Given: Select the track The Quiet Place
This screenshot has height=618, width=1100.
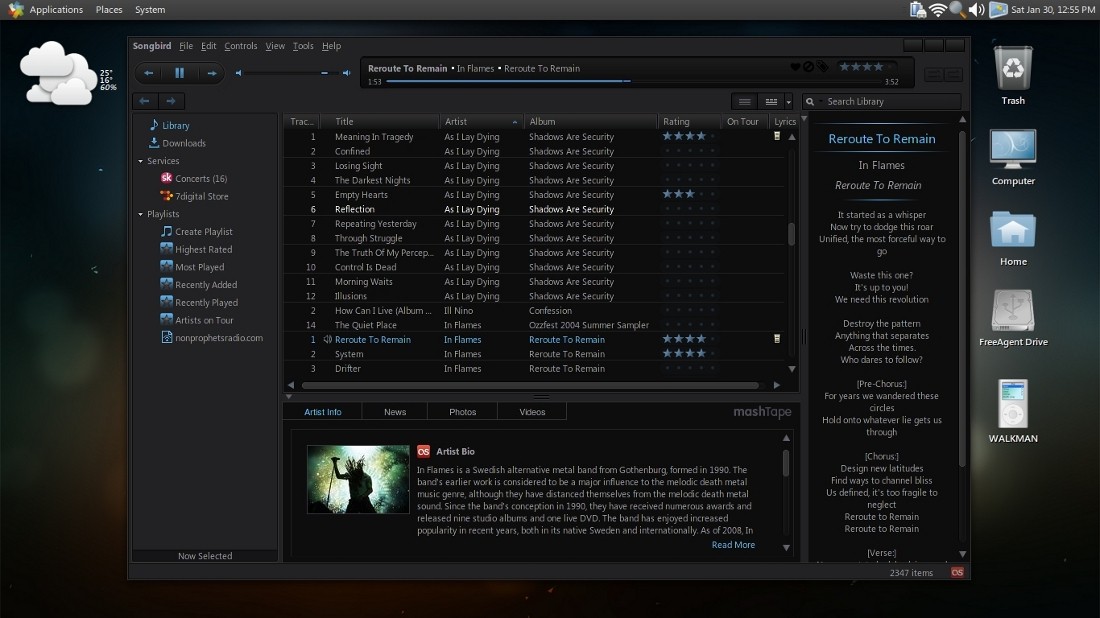Looking at the screenshot, I should tap(365, 325).
